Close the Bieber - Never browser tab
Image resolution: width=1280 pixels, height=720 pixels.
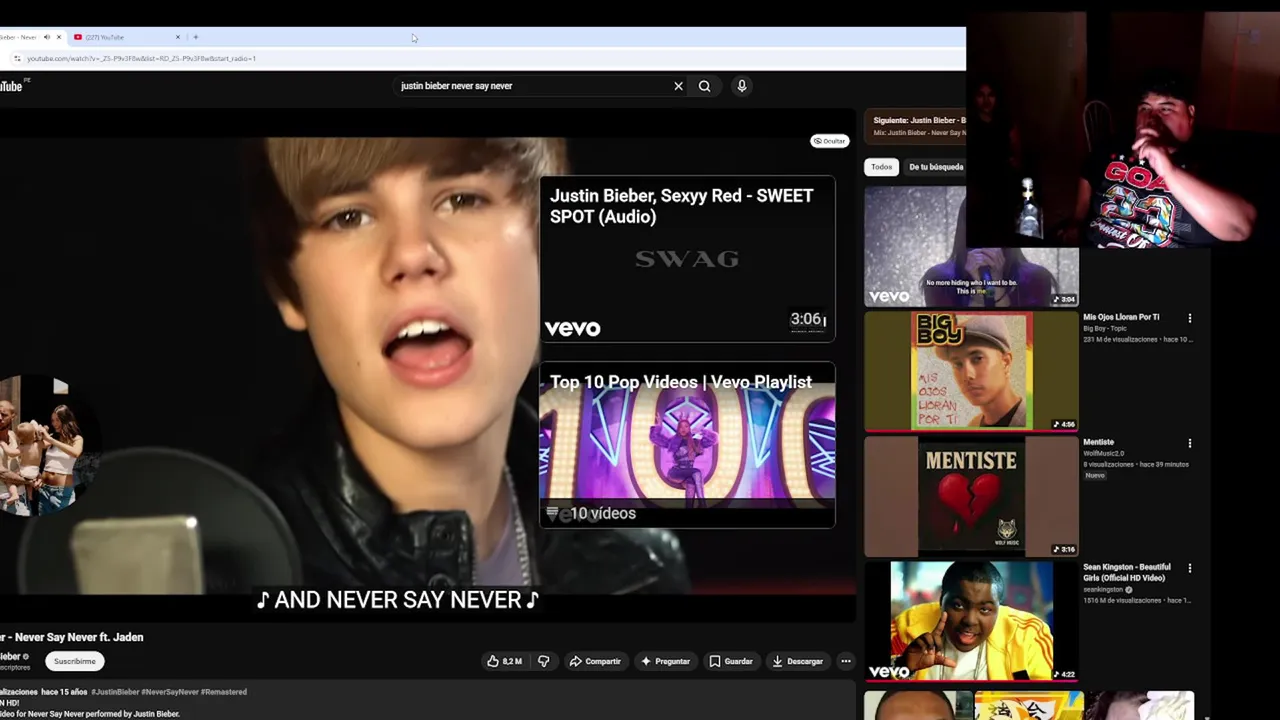pos(58,37)
